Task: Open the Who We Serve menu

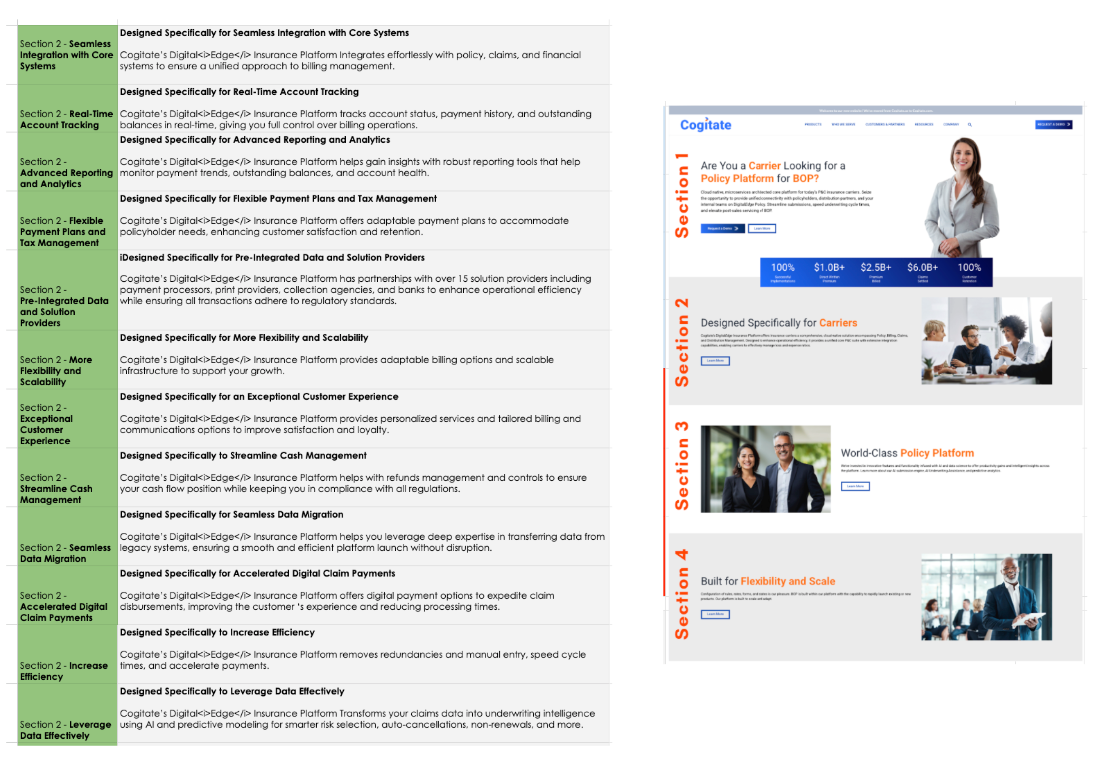Action: [842, 125]
